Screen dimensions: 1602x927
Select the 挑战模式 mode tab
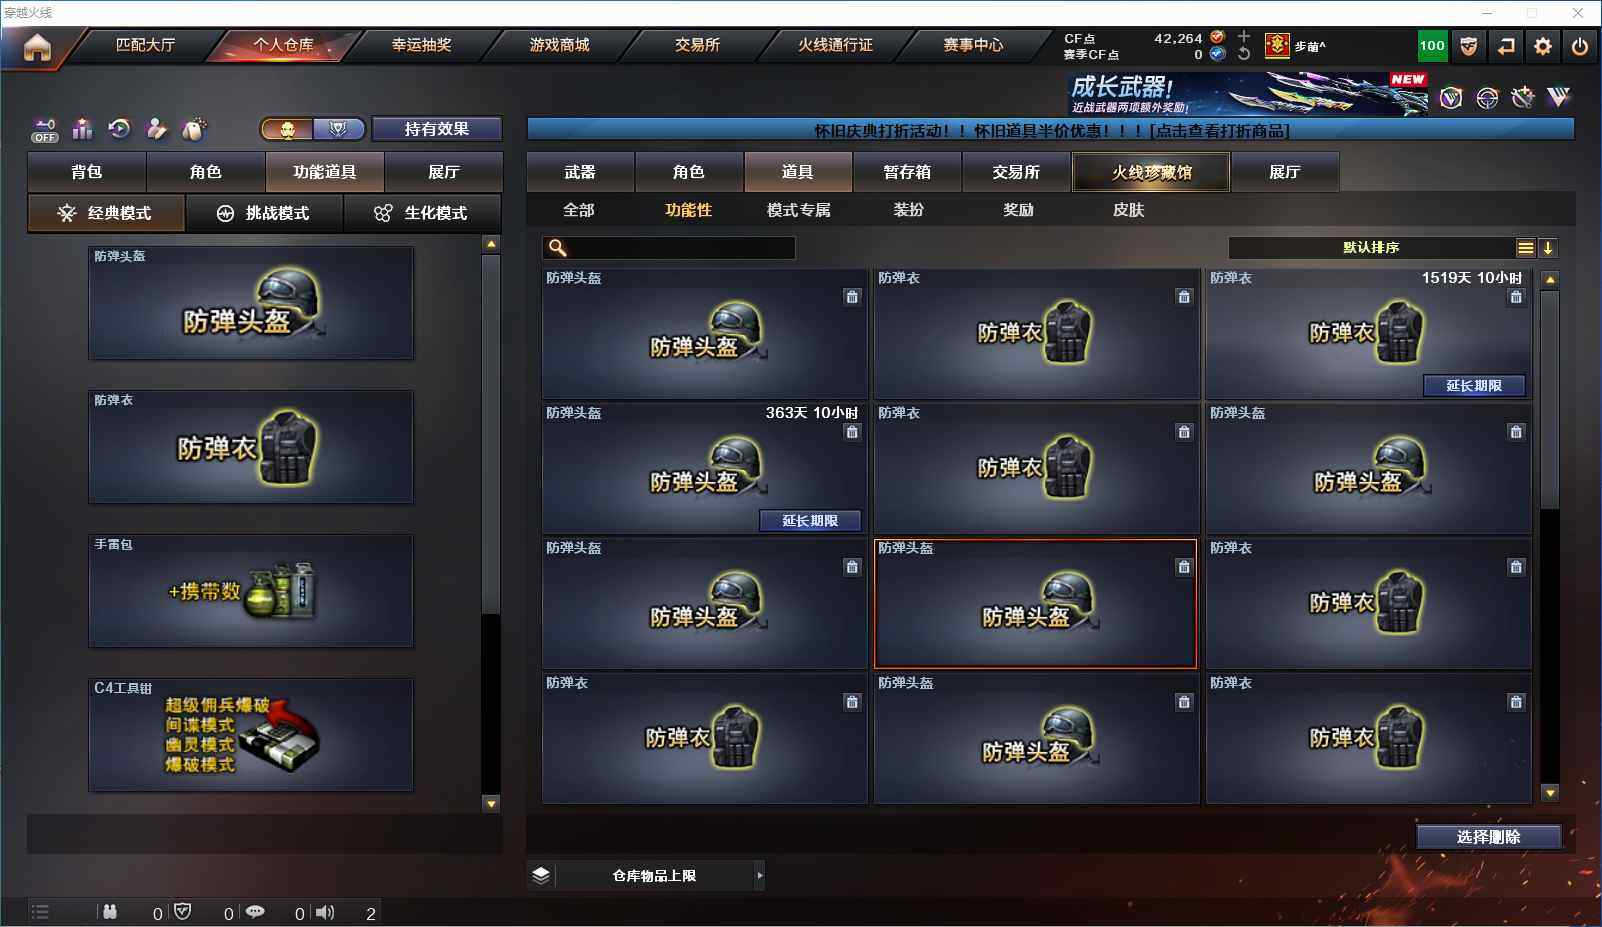(265, 213)
